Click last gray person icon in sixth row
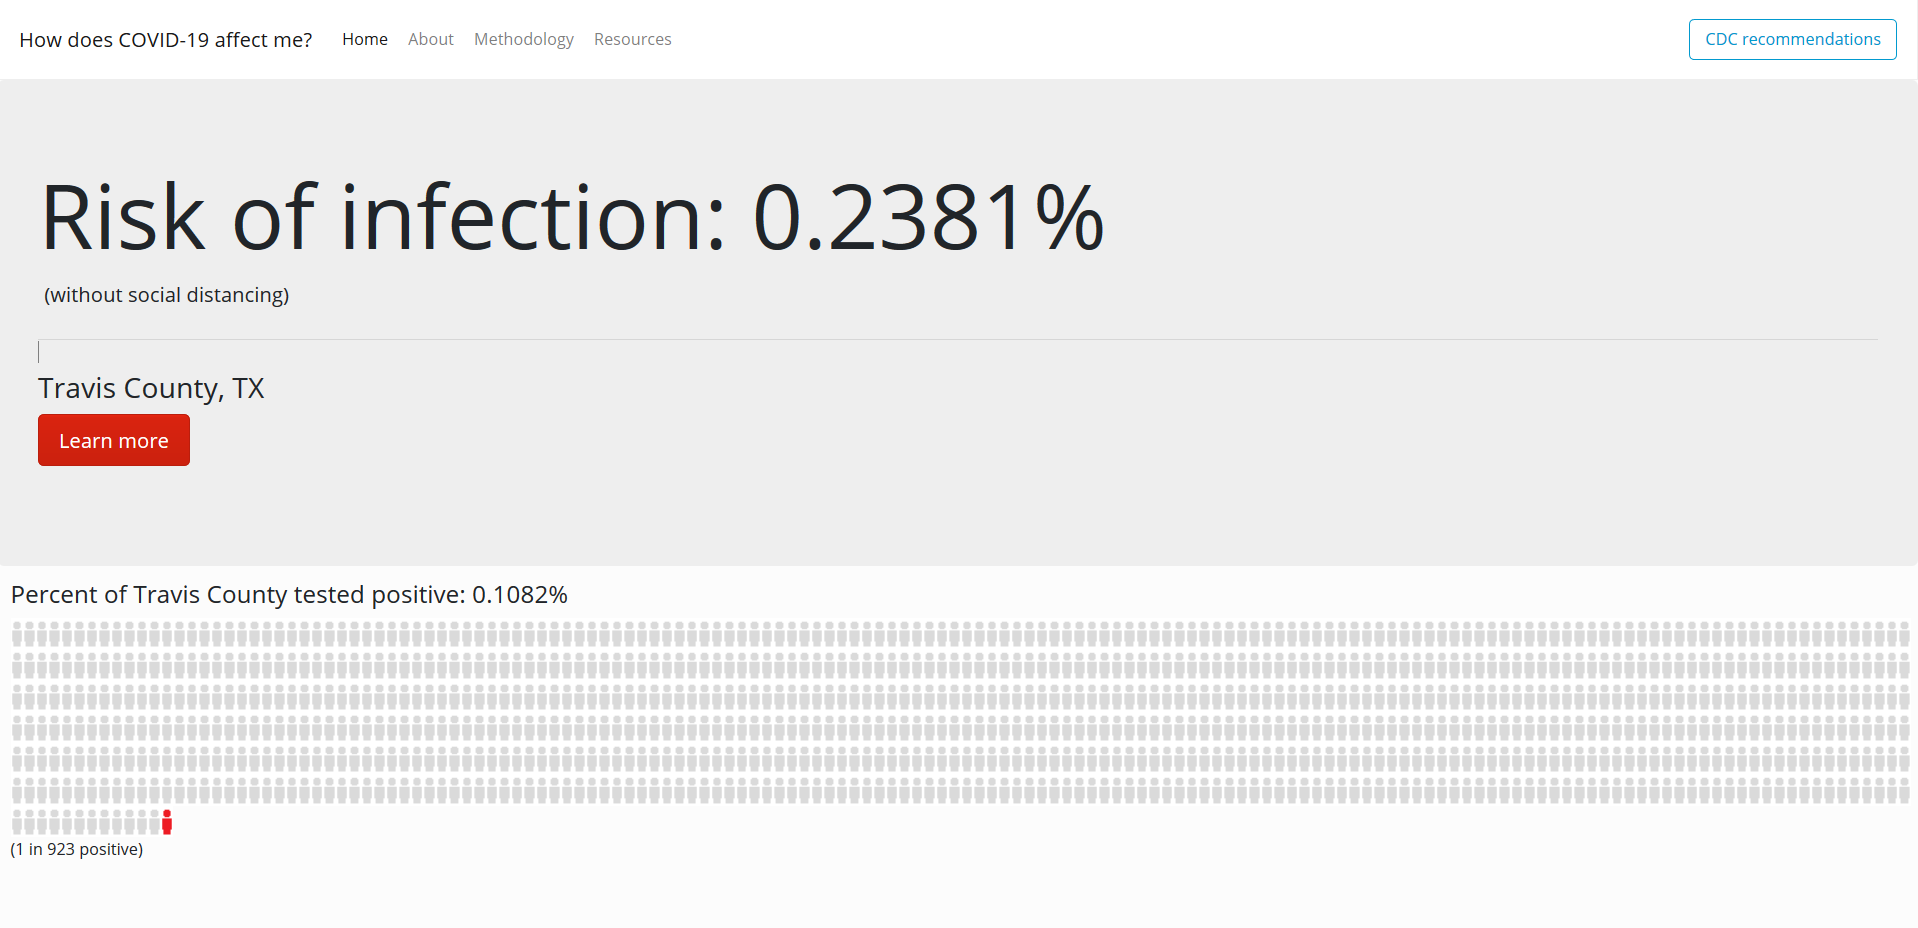Image resolution: width=1918 pixels, height=928 pixels. (1904, 791)
